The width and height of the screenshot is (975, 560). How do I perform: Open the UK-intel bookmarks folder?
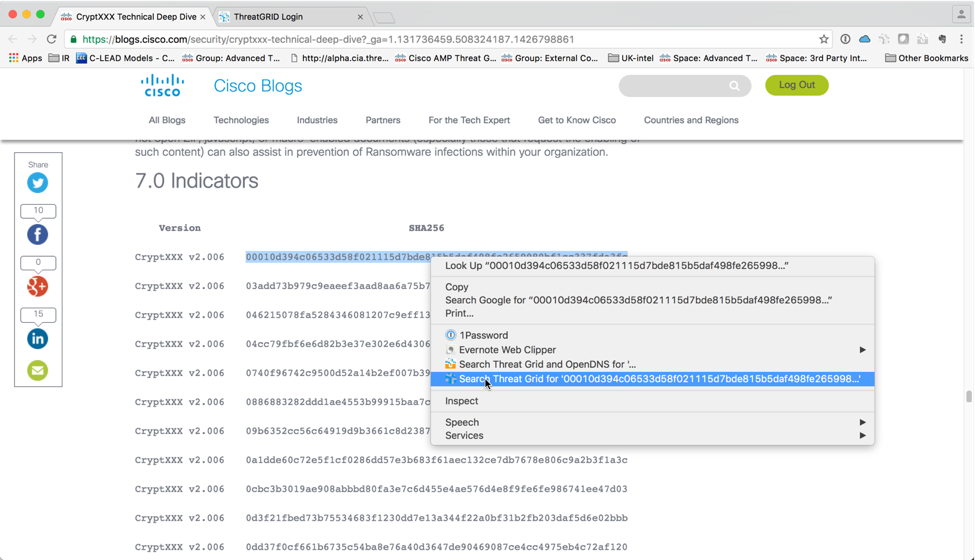click(631, 58)
